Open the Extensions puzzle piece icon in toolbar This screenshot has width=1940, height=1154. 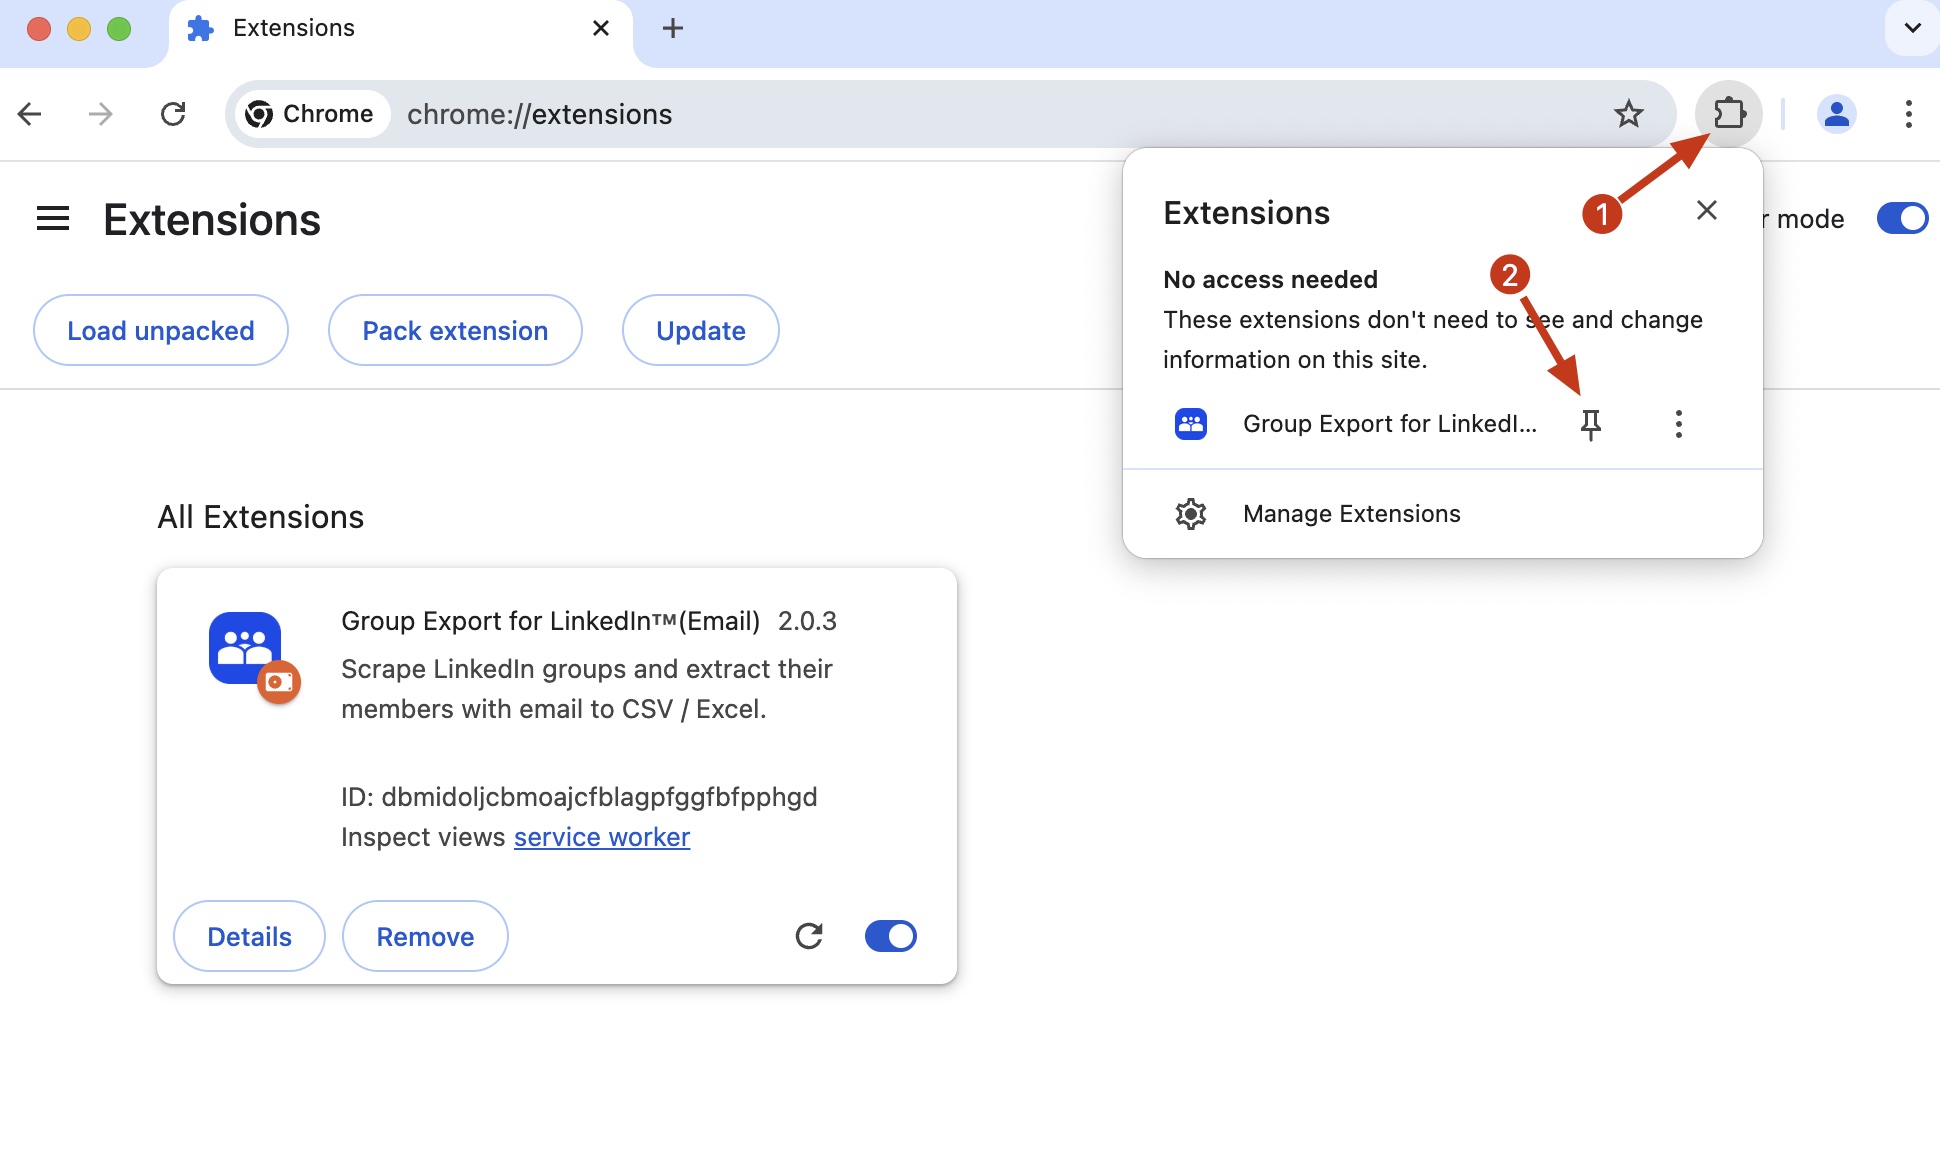[1727, 113]
